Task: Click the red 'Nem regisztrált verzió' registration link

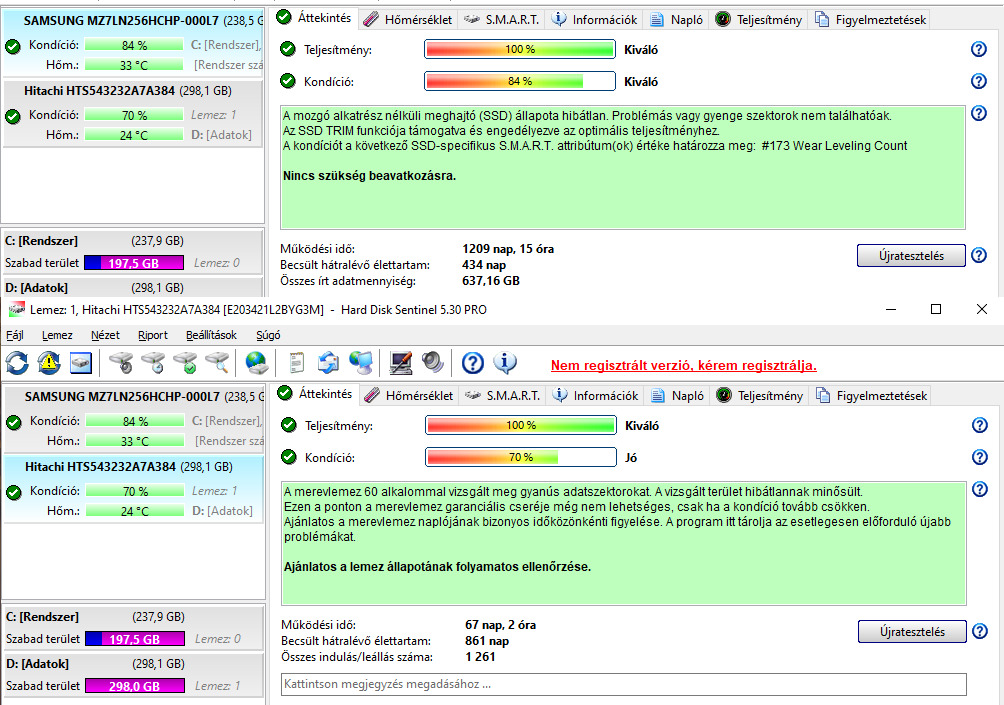Action: 683,366
